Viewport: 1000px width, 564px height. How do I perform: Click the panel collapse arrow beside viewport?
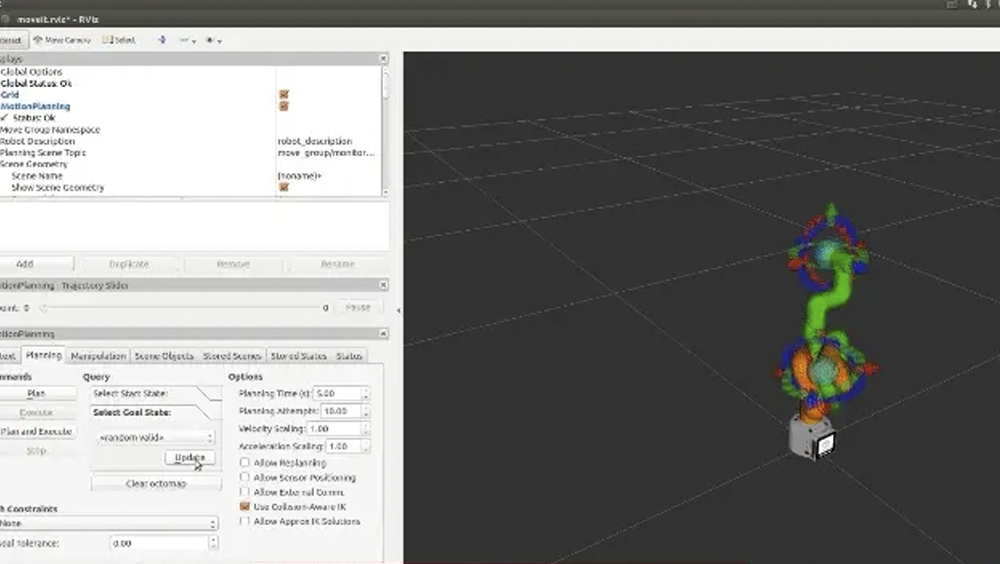399,310
